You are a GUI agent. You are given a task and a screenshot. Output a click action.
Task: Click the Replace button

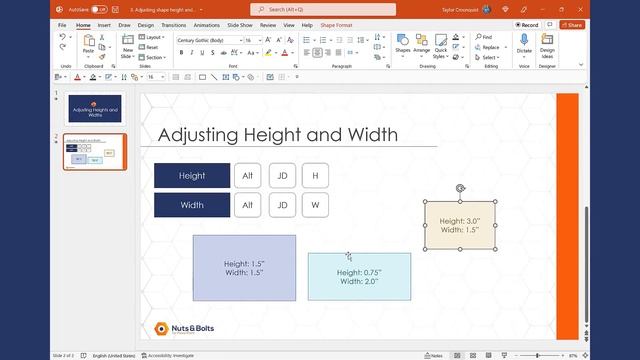(487, 47)
